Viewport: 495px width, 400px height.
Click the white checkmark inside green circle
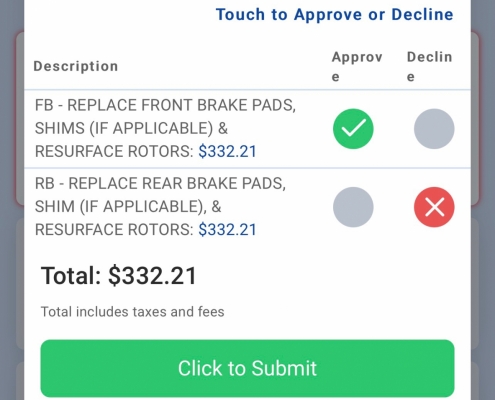tap(353, 128)
